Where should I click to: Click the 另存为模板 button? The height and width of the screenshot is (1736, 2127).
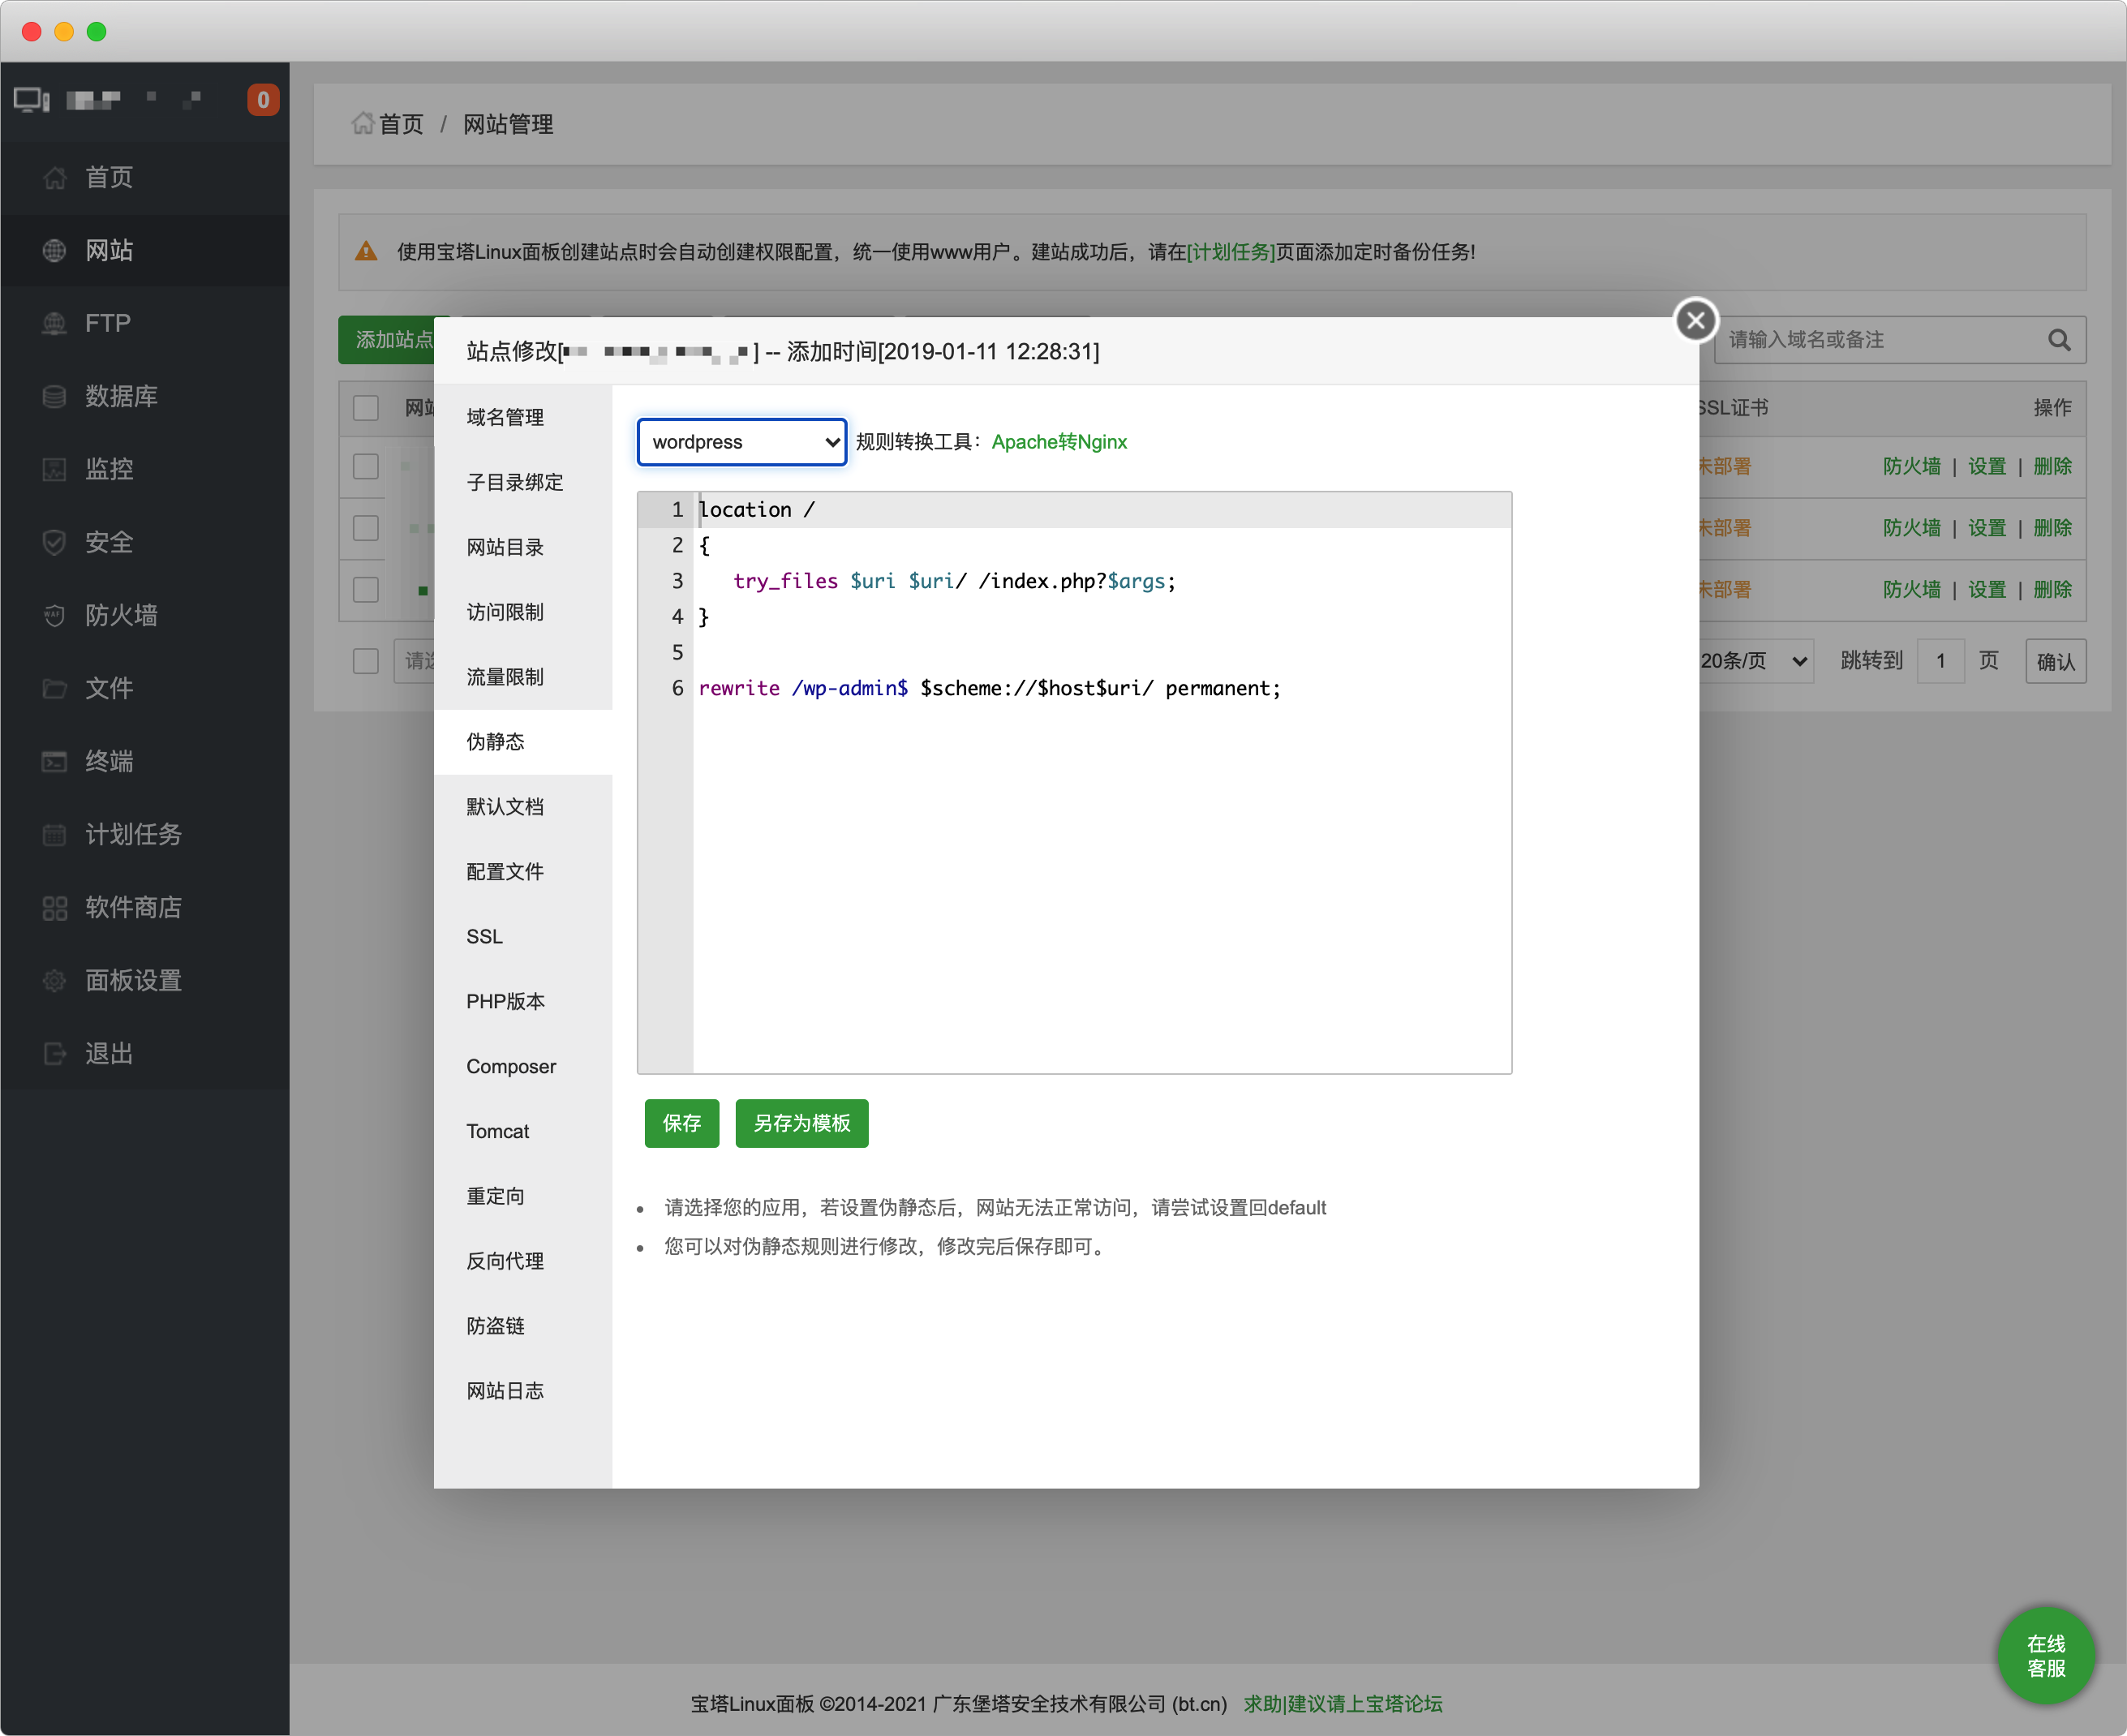pos(802,1124)
